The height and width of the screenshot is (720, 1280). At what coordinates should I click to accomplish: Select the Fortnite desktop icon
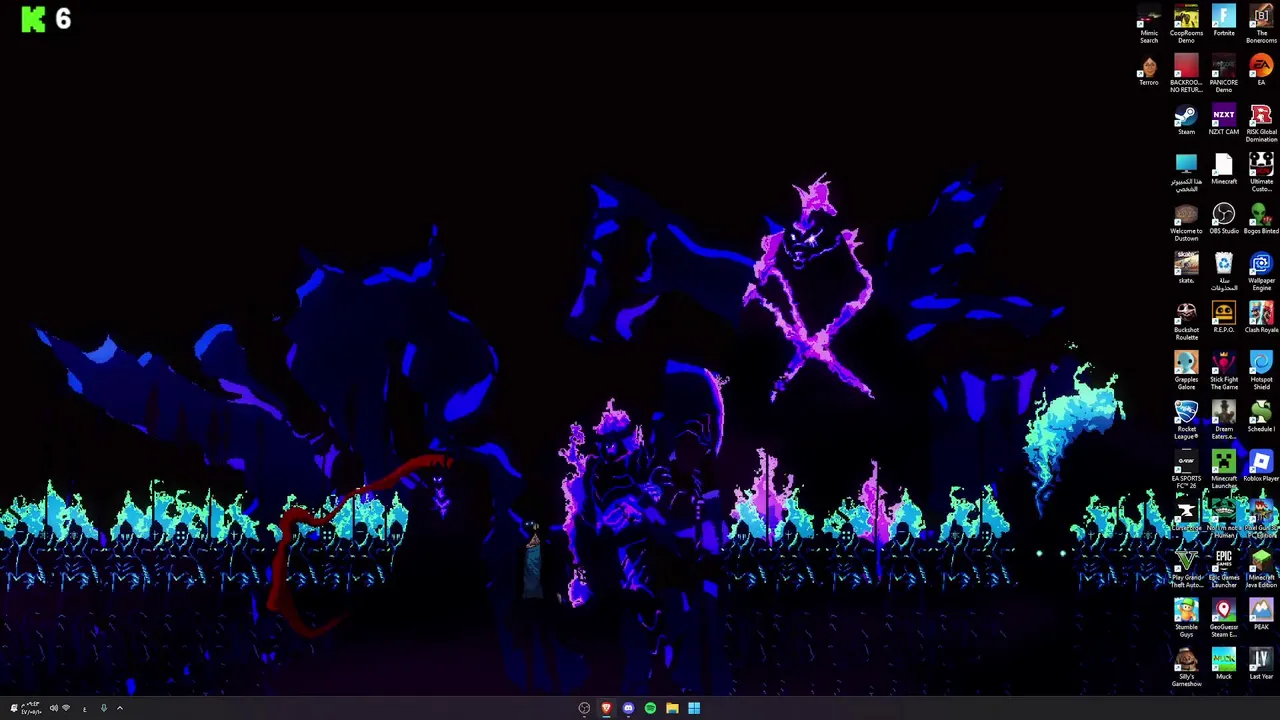click(1224, 21)
